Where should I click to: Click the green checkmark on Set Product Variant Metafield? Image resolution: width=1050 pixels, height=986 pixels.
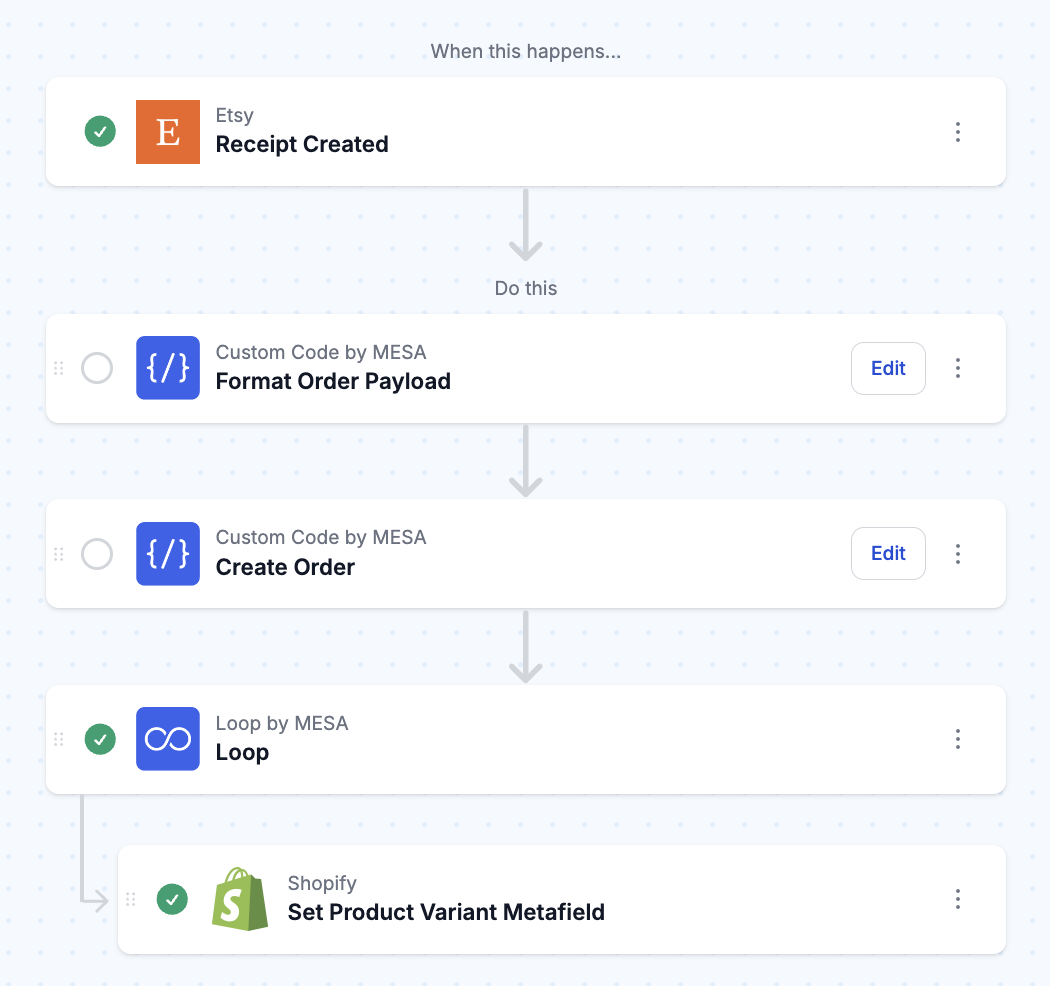click(172, 899)
